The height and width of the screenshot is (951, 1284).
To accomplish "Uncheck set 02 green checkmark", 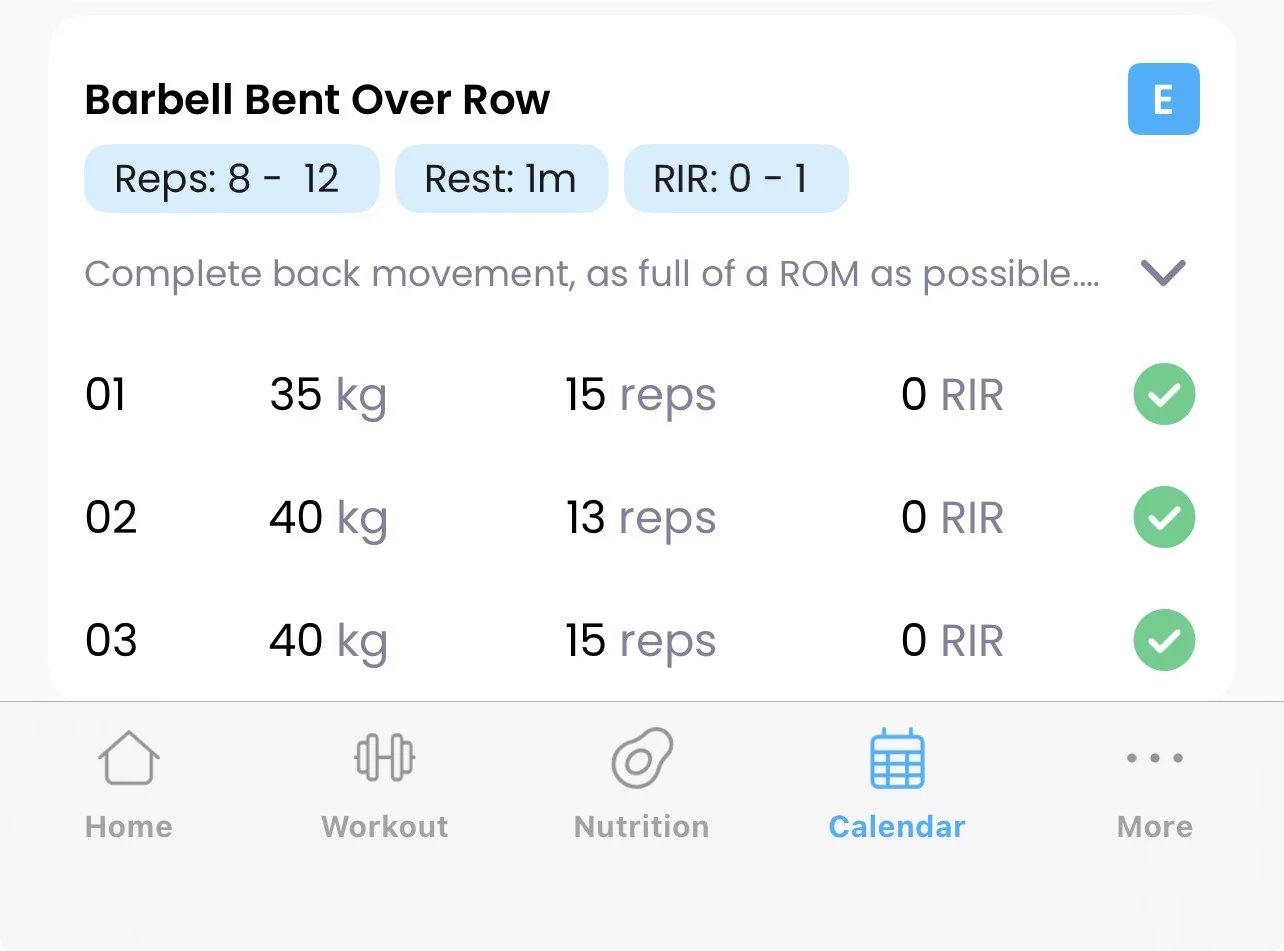I will tap(1164, 517).
